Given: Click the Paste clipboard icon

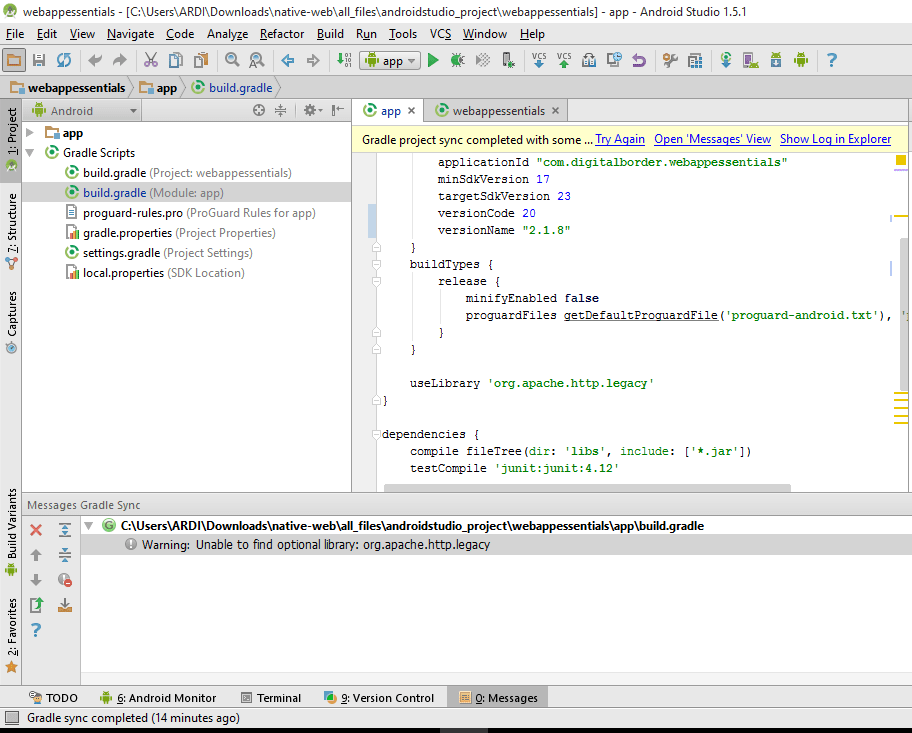Looking at the screenshot, I should click(201, 60).
